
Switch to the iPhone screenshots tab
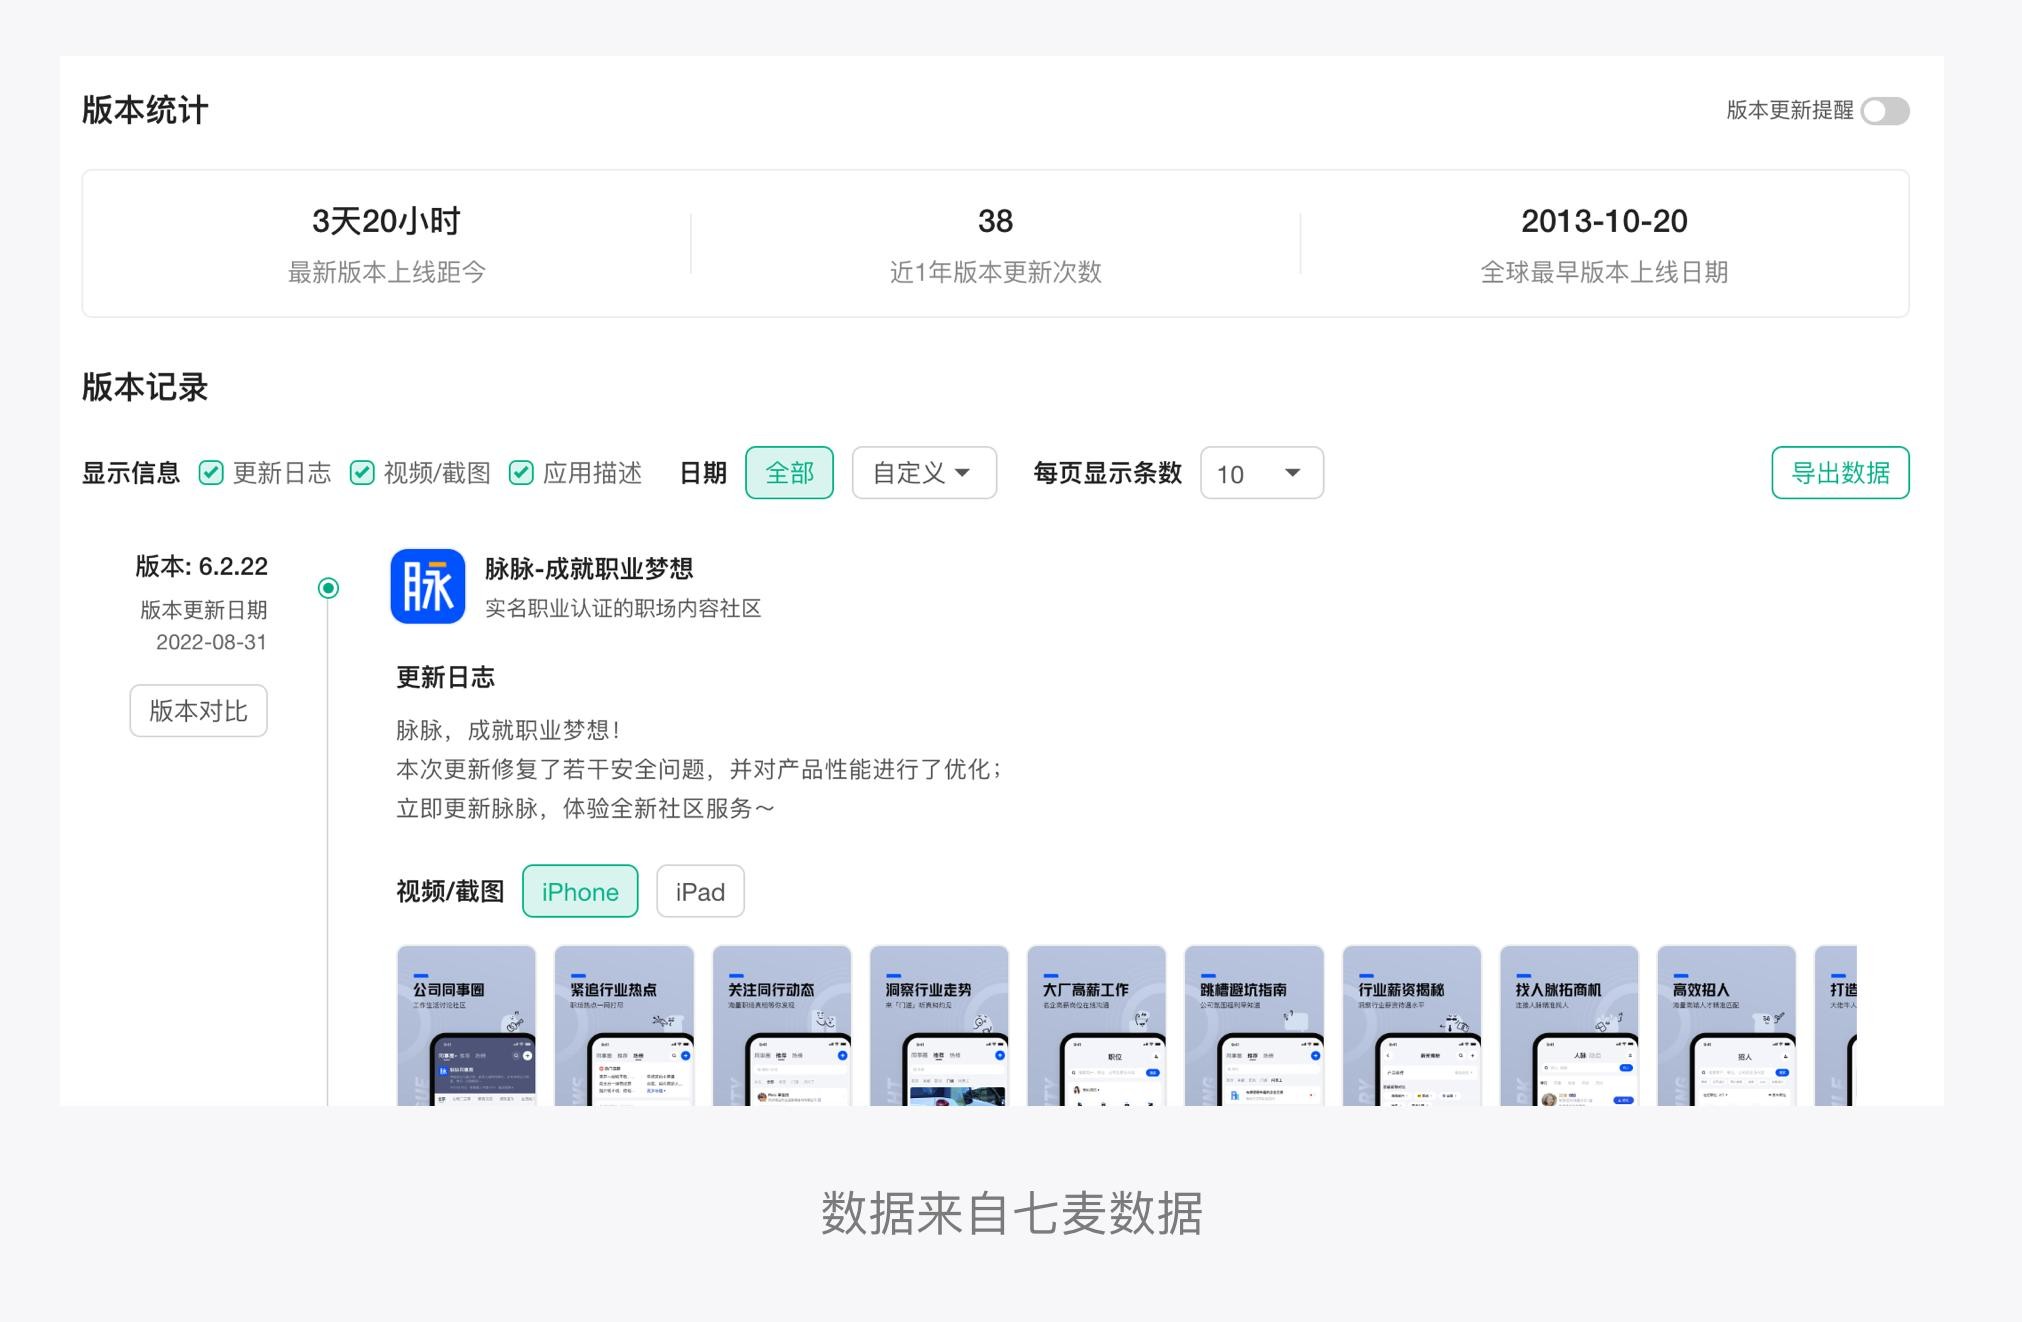tap(580, 891)
